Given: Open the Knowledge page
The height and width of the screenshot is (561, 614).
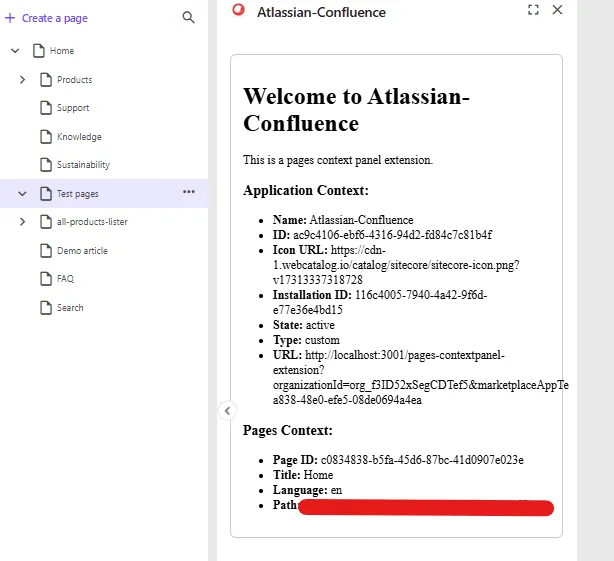Looking at the screenshot, I should pos(79,137).
